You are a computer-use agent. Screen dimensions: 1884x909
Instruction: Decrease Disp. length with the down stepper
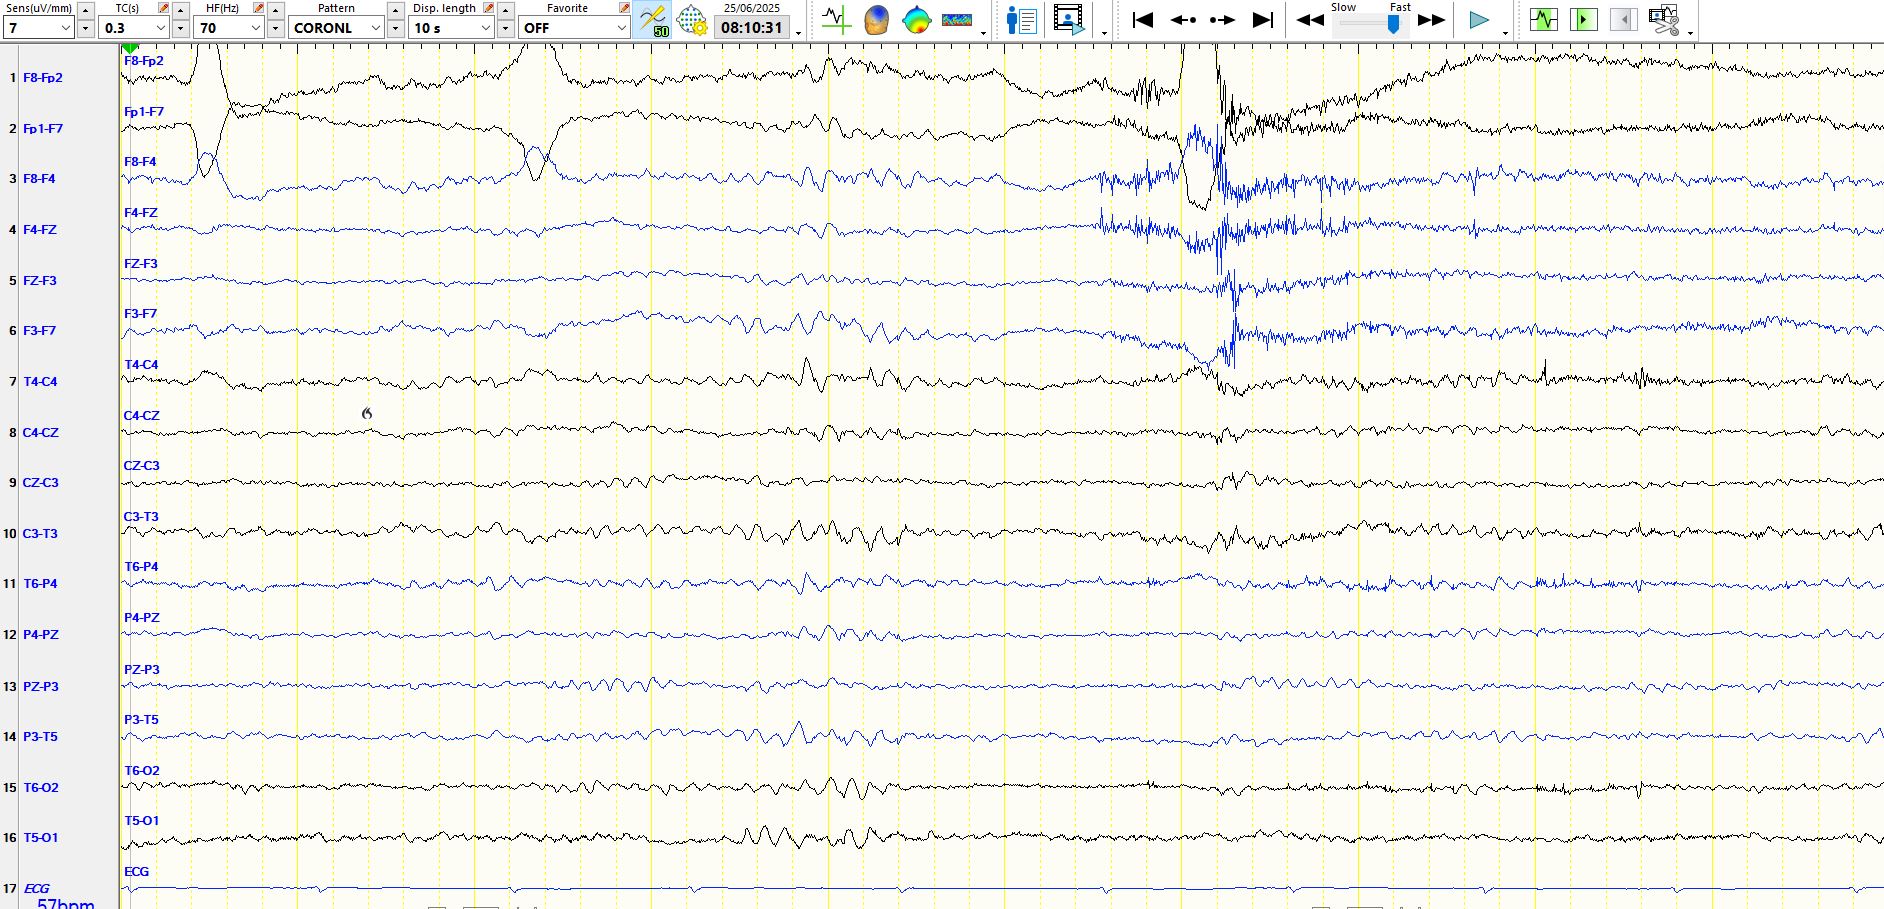(x=506, y=29)
